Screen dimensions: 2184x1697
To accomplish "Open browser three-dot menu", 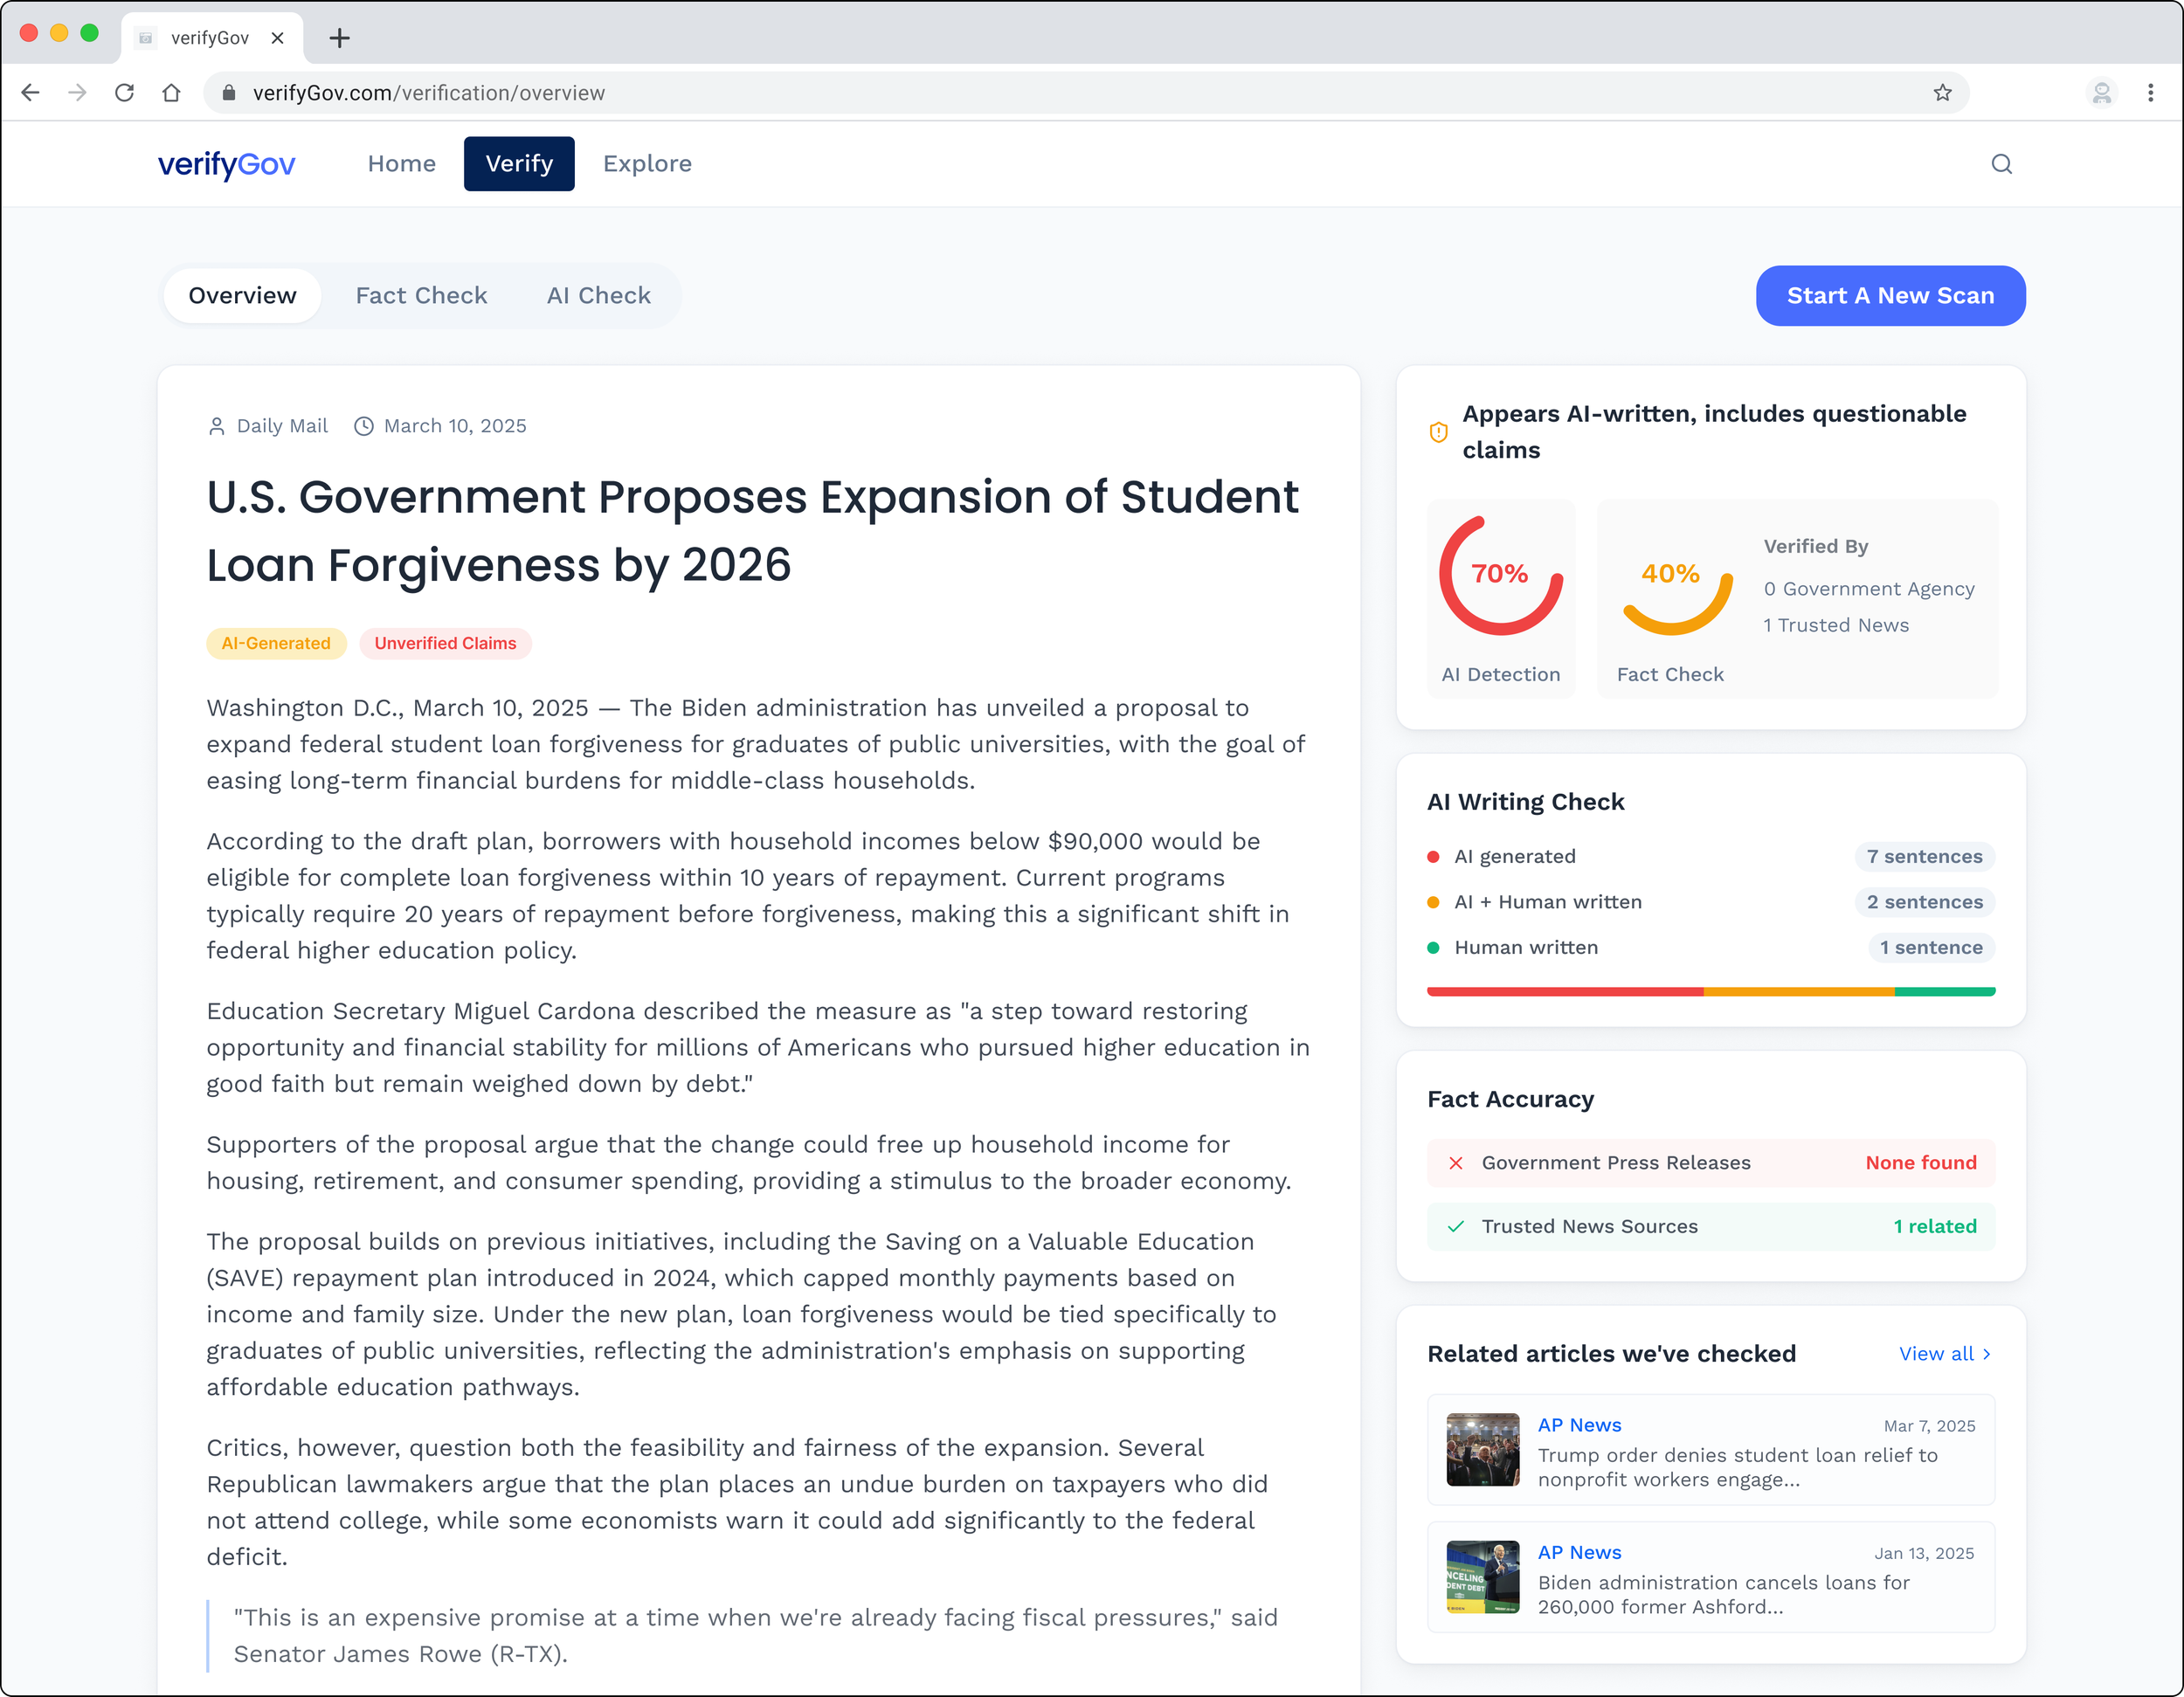I will click(x=2150, y=93).
